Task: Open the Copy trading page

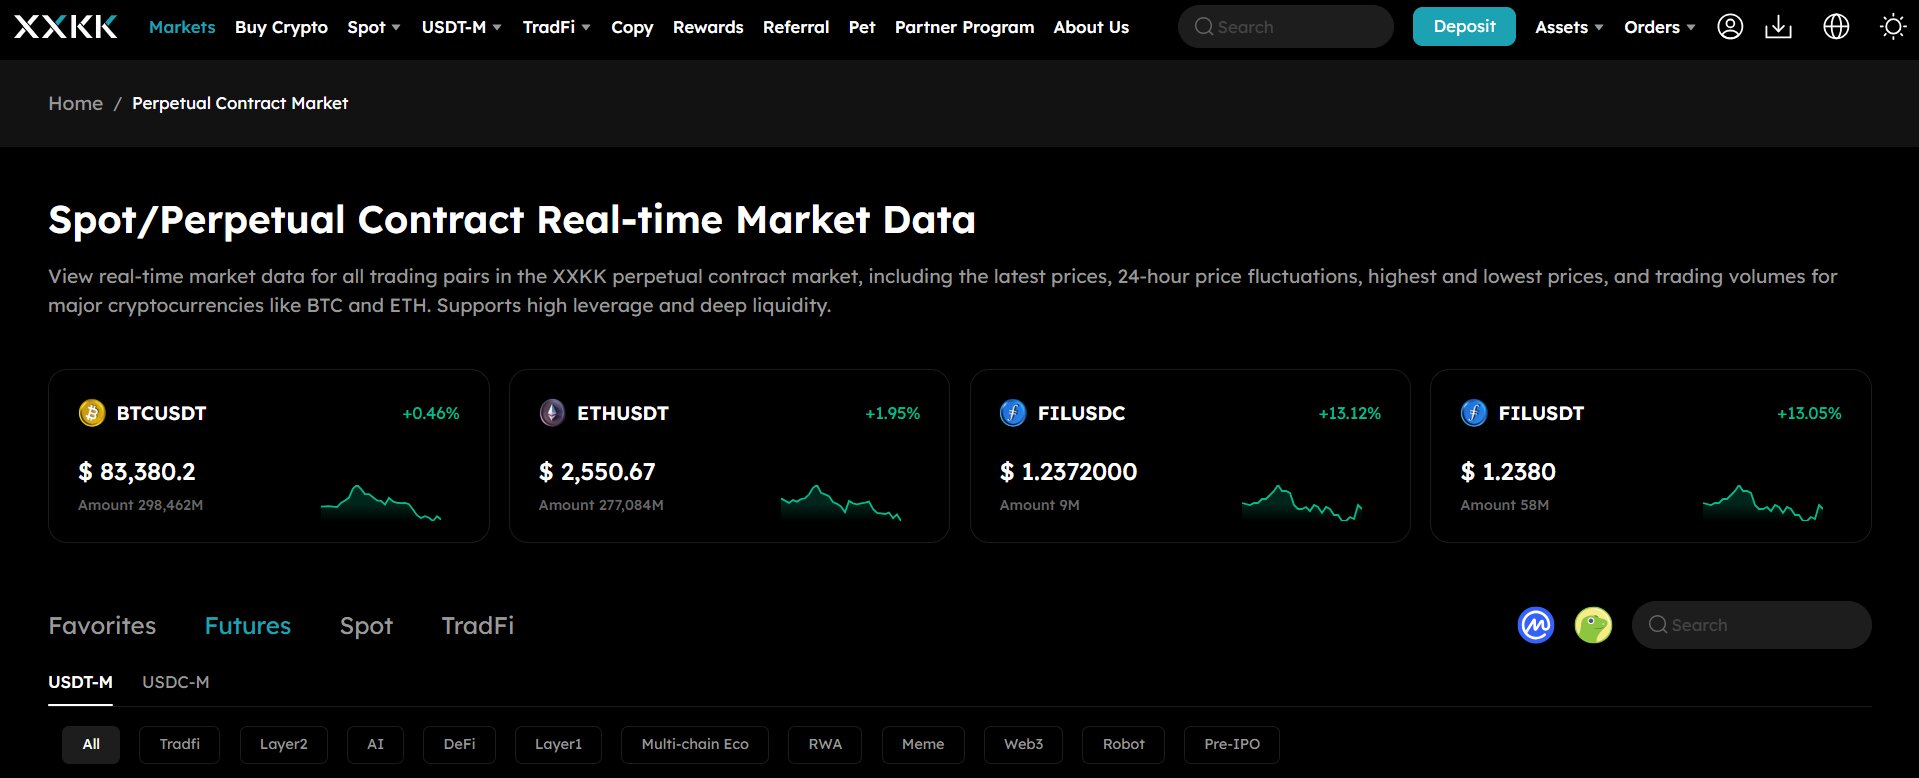Action: (632, 27)
